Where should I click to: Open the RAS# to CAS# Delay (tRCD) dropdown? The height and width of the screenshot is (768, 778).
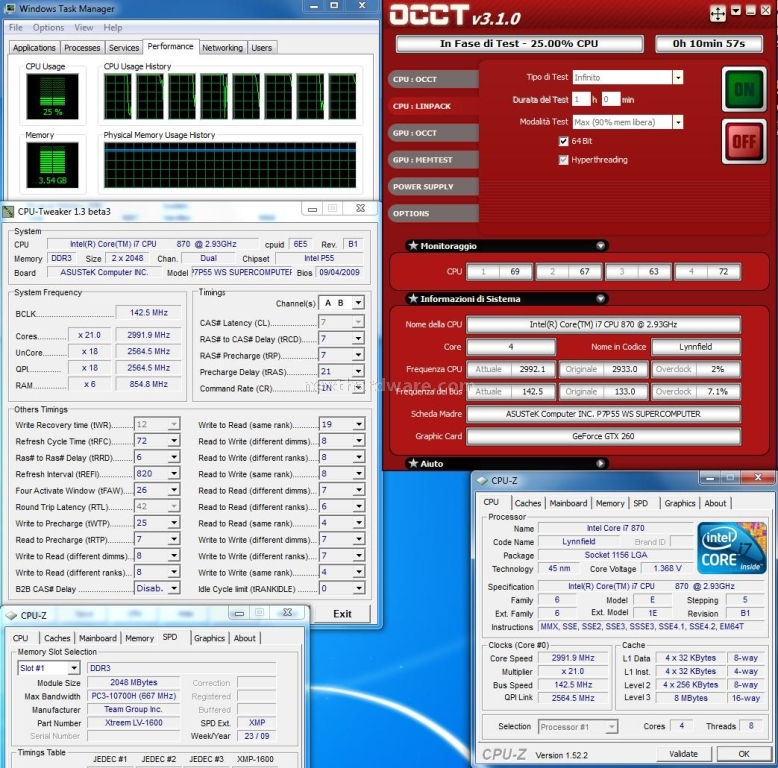click(x=358, y=338)
